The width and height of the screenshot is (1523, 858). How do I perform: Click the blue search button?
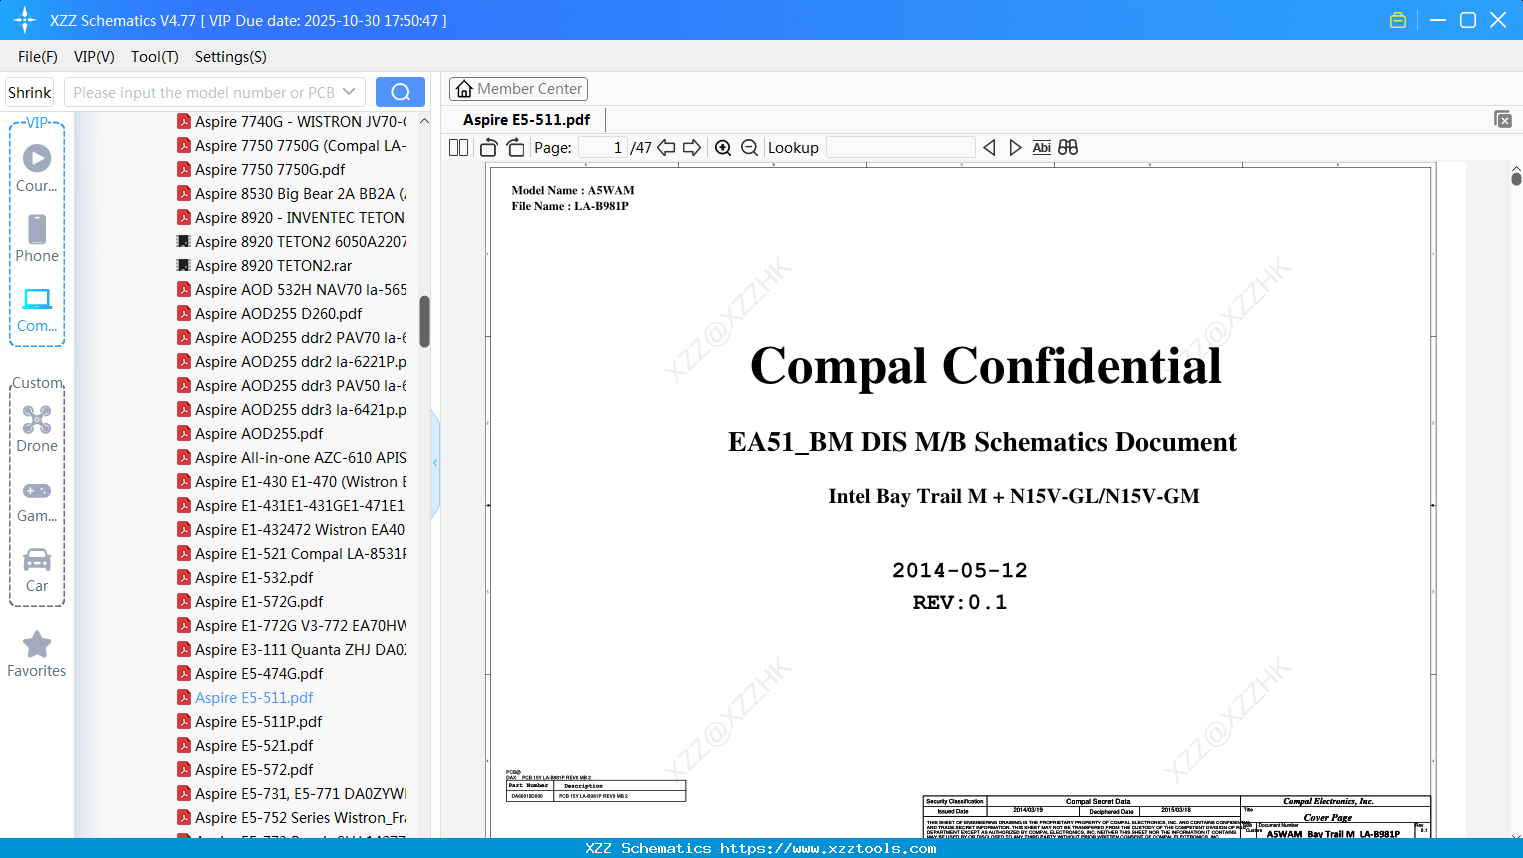click(x=400, y=92)
